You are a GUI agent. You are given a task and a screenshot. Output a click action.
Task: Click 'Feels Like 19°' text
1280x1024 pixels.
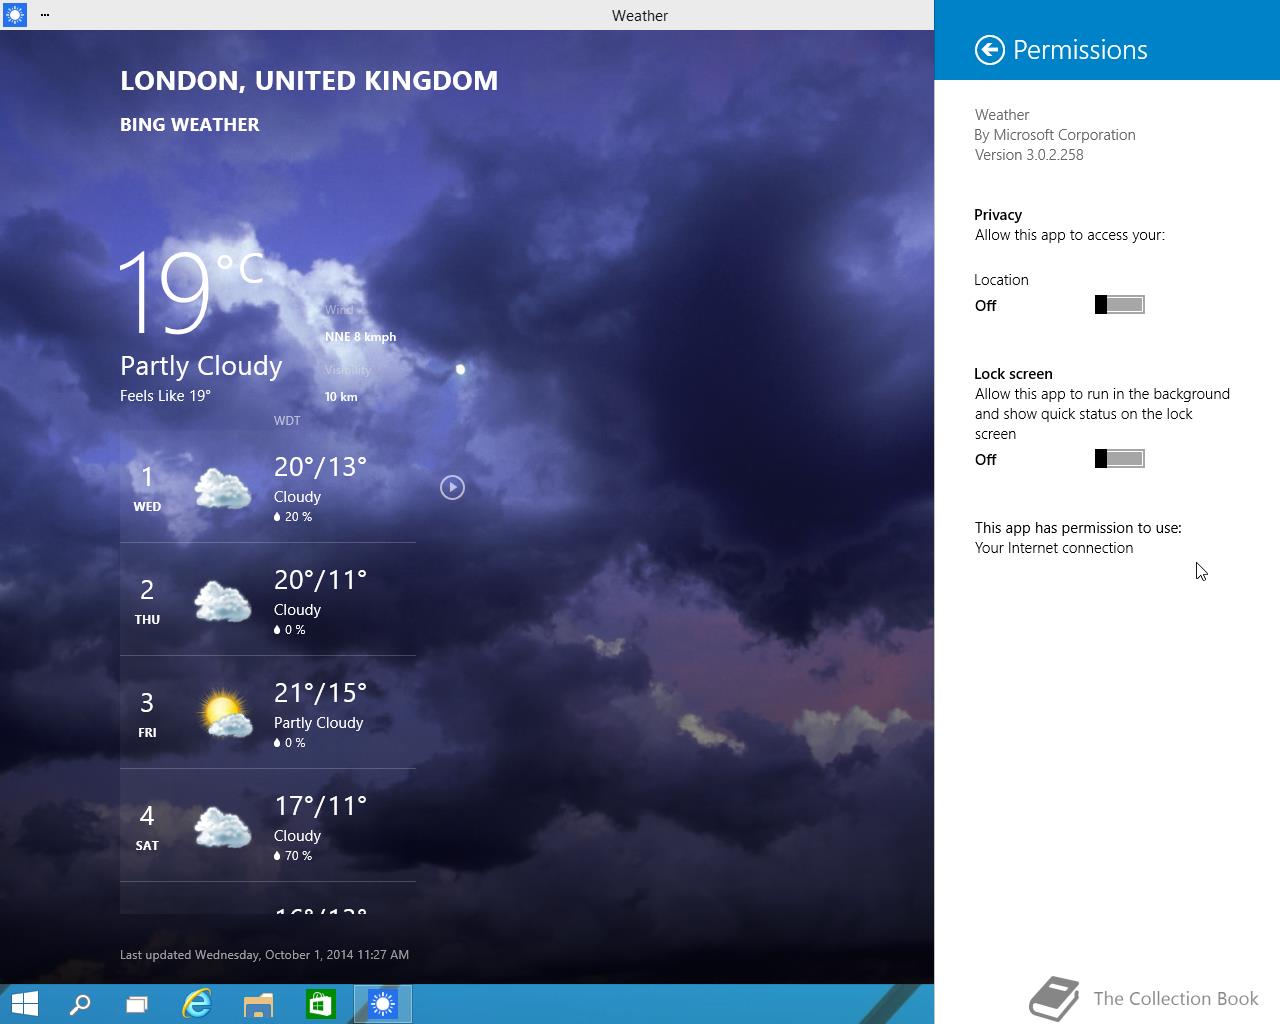coord(165,396)
